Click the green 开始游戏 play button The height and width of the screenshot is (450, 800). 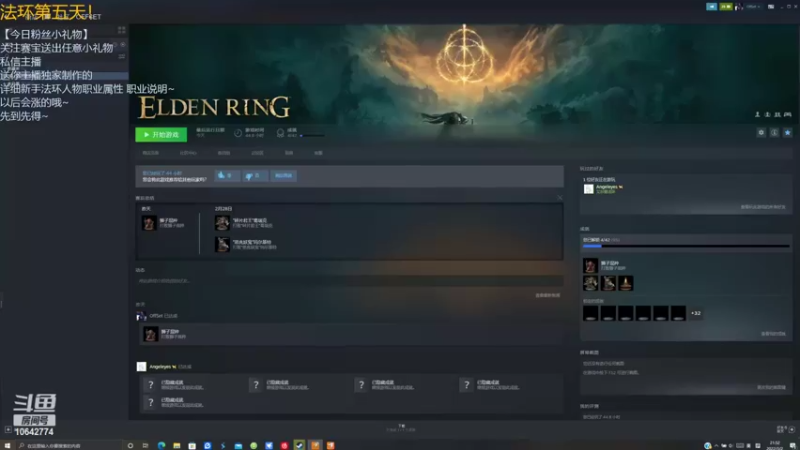[161, 135]
